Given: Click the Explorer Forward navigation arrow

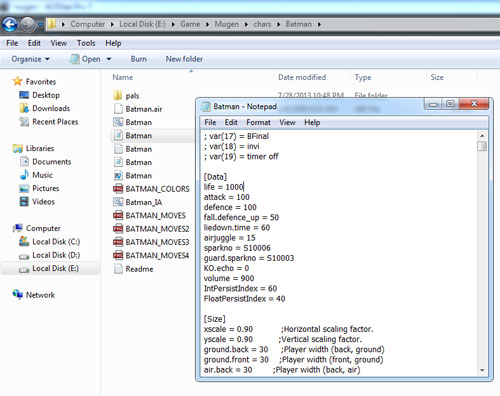Looking at the screenshot, I should tap(28, 24).
